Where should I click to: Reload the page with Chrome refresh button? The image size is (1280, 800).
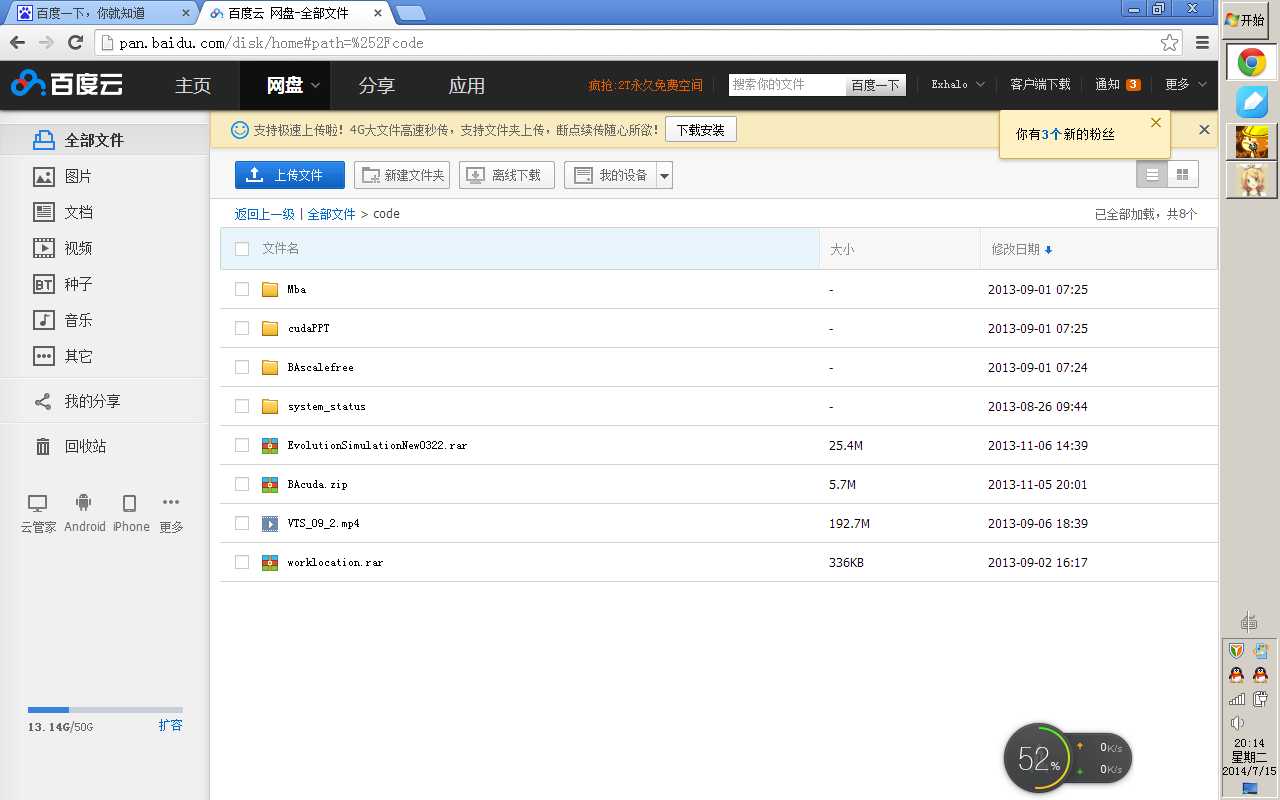75,42
